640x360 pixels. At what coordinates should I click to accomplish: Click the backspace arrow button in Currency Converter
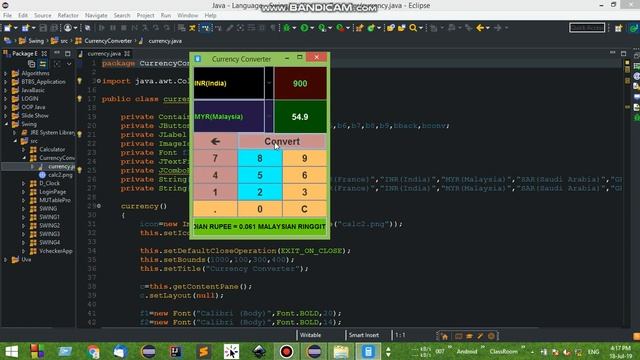tap(215, 141)
